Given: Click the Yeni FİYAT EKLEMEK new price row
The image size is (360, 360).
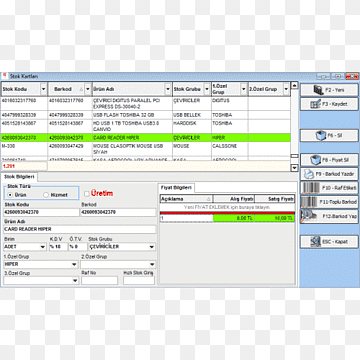Looking at the screenshot, I should click(227, 207).
